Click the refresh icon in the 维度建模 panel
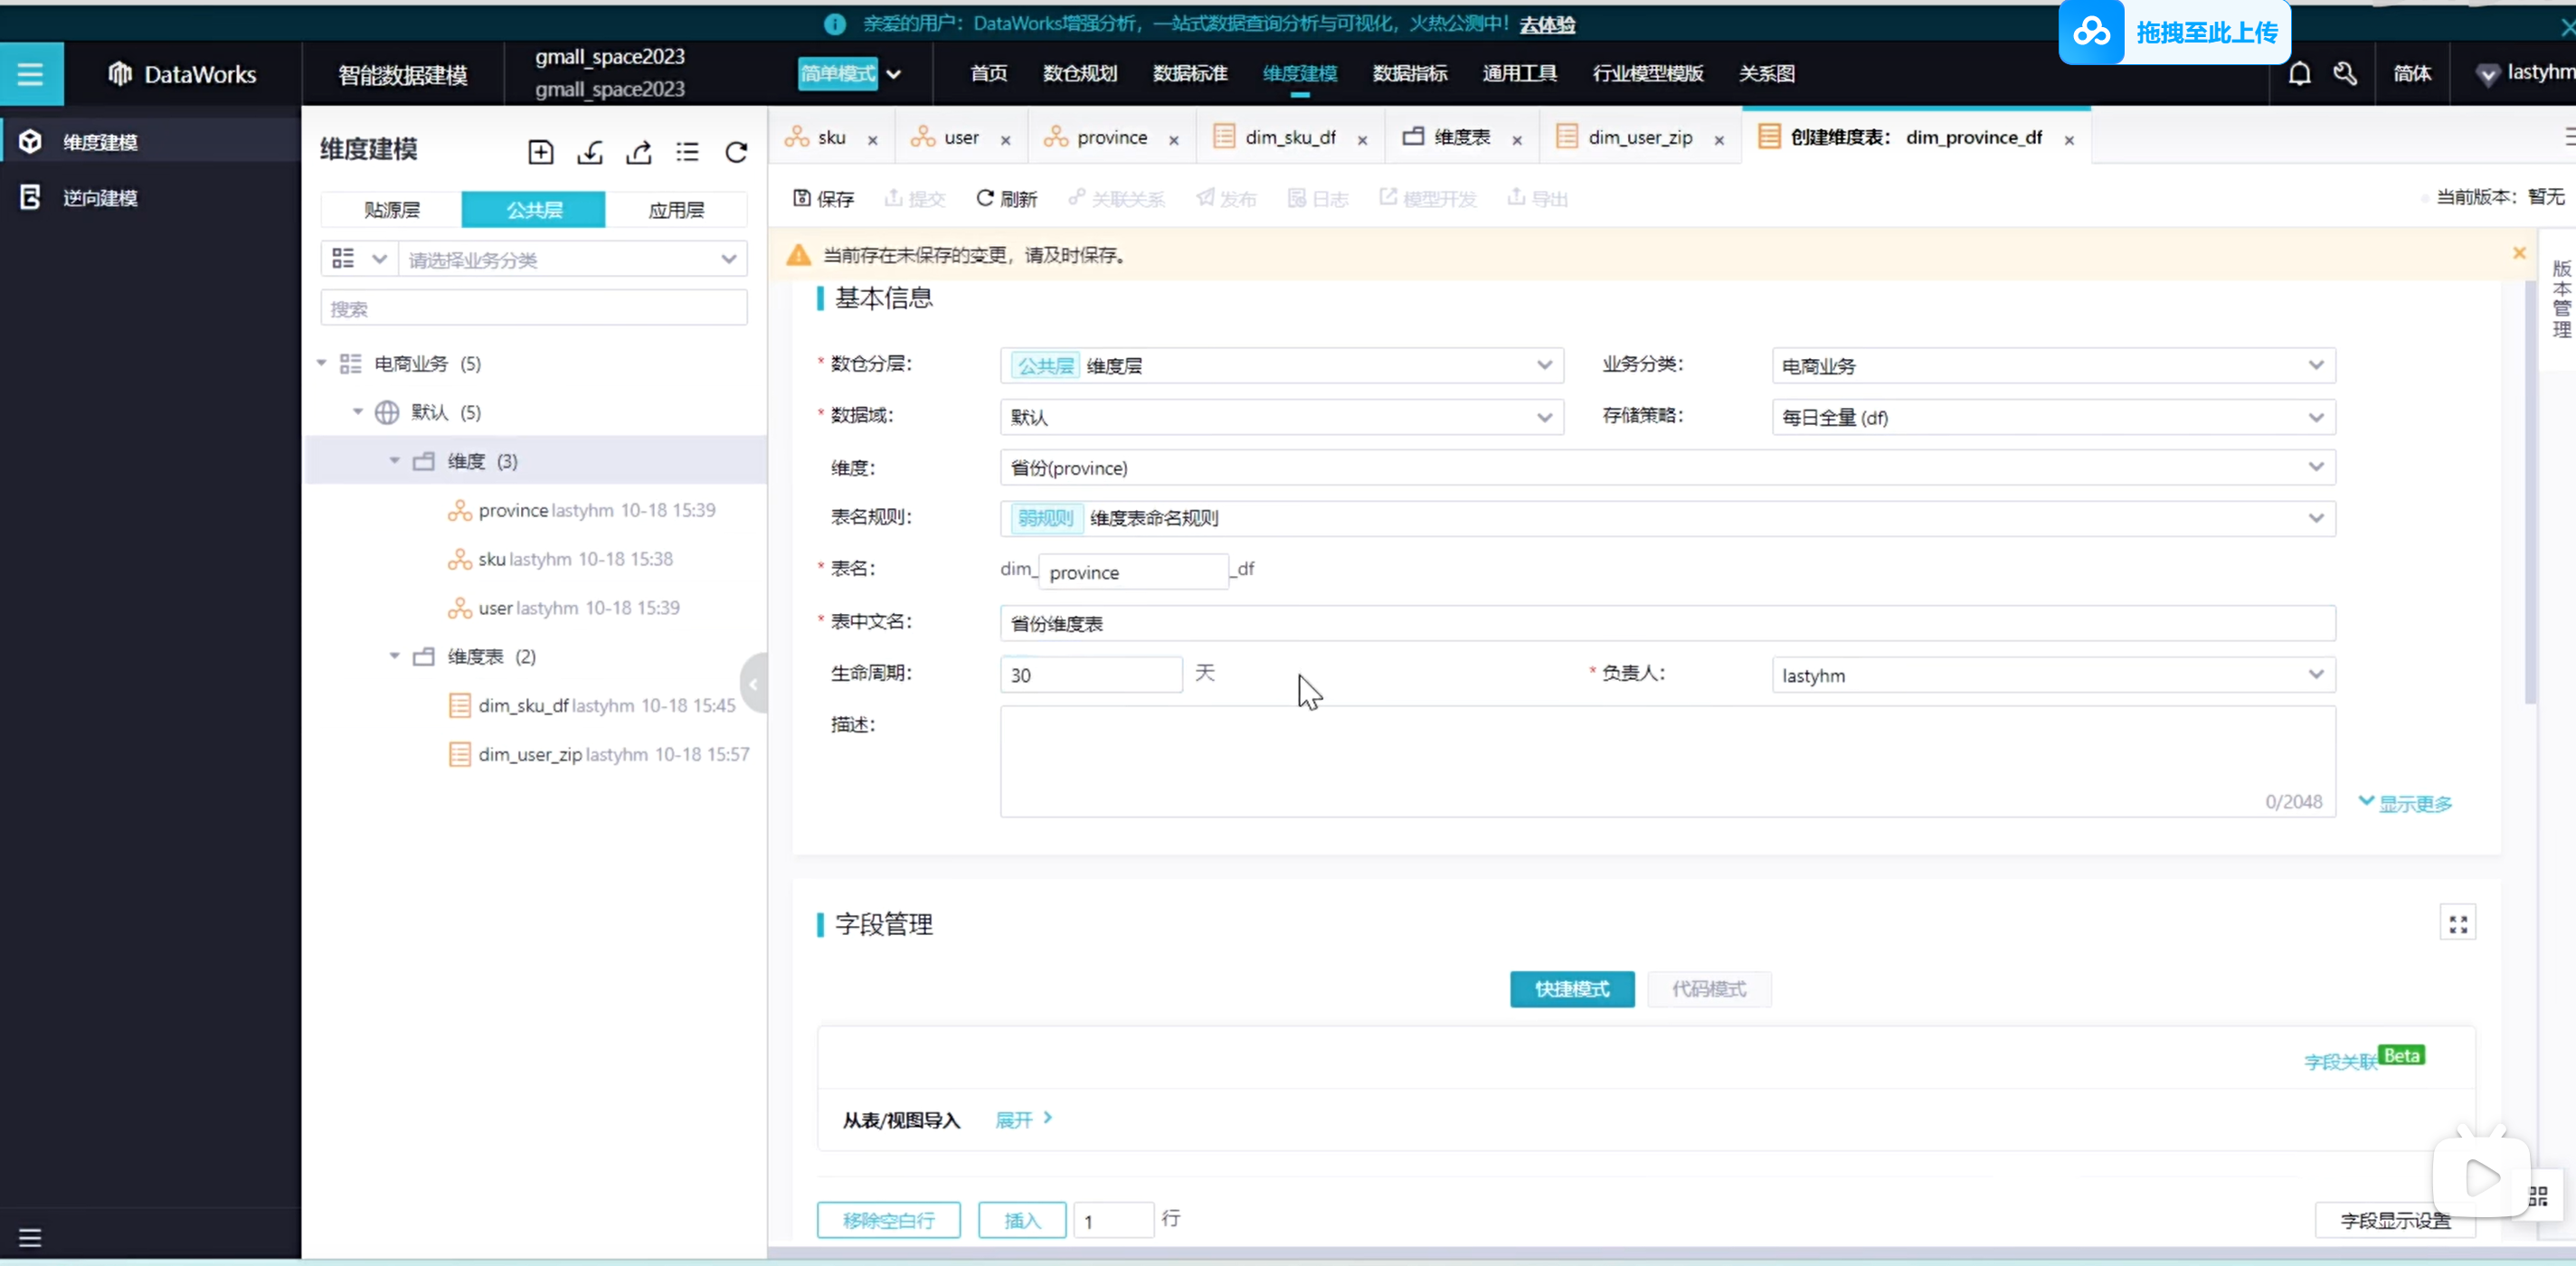2576x1266 pixels. [737, 152]
